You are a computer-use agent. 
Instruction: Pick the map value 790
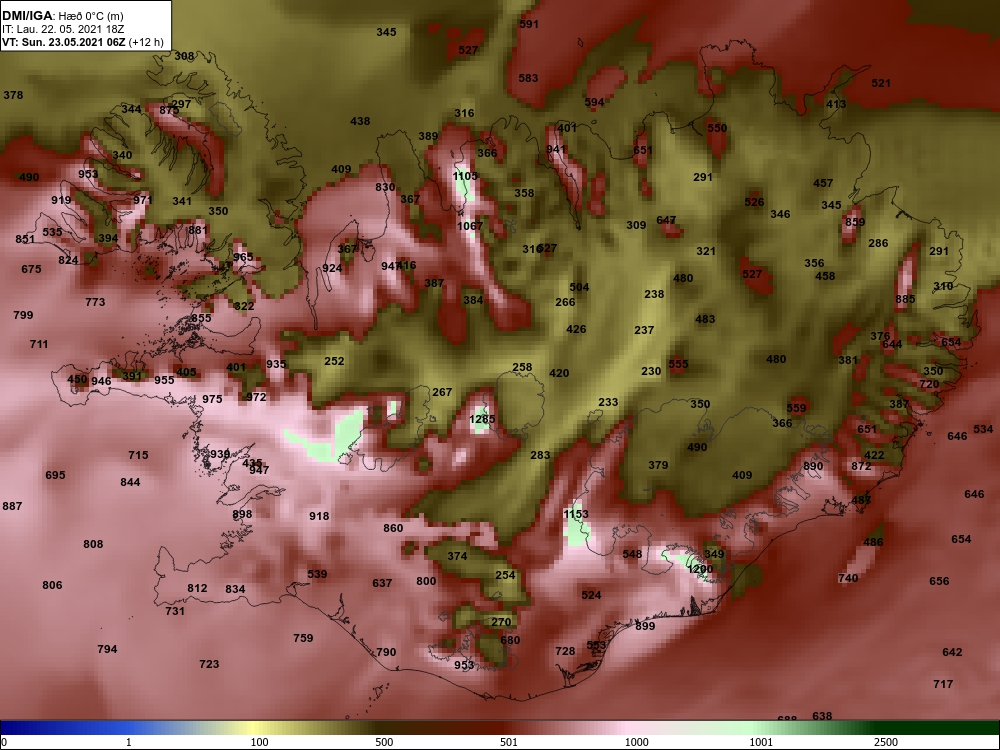point(386,652)
